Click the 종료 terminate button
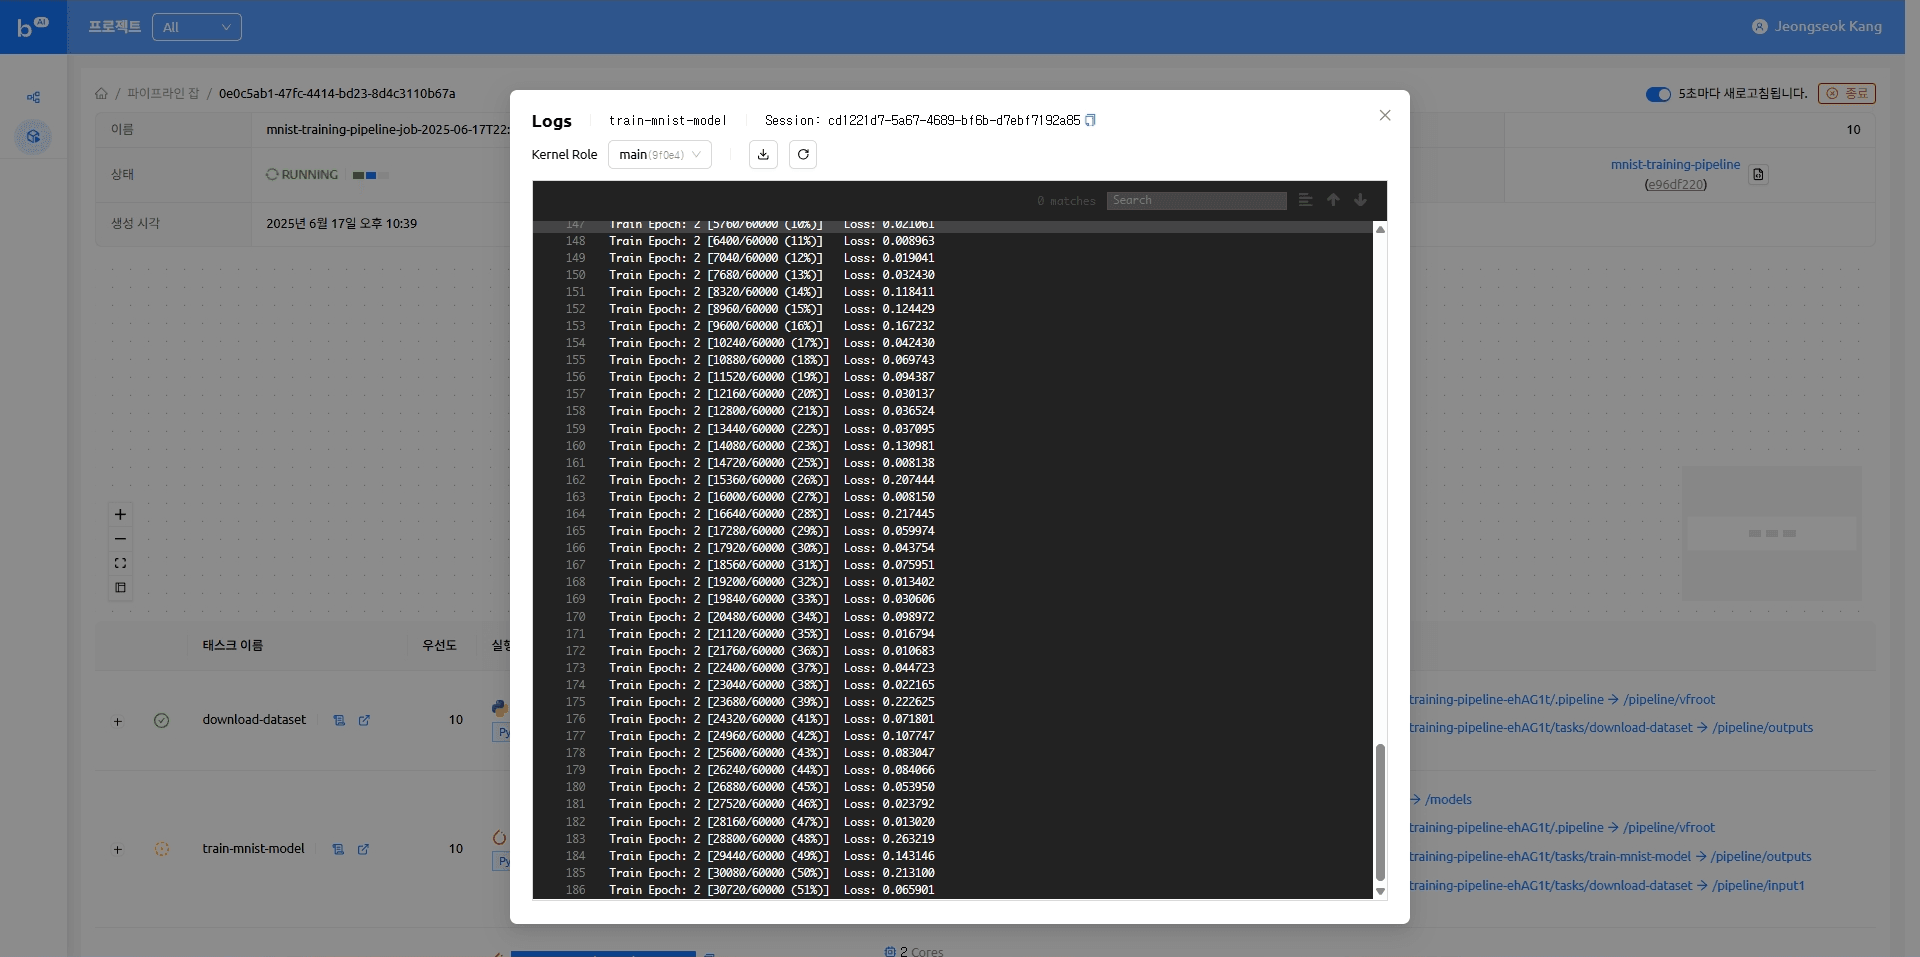1920x957 pixels. pos(1846,93)
